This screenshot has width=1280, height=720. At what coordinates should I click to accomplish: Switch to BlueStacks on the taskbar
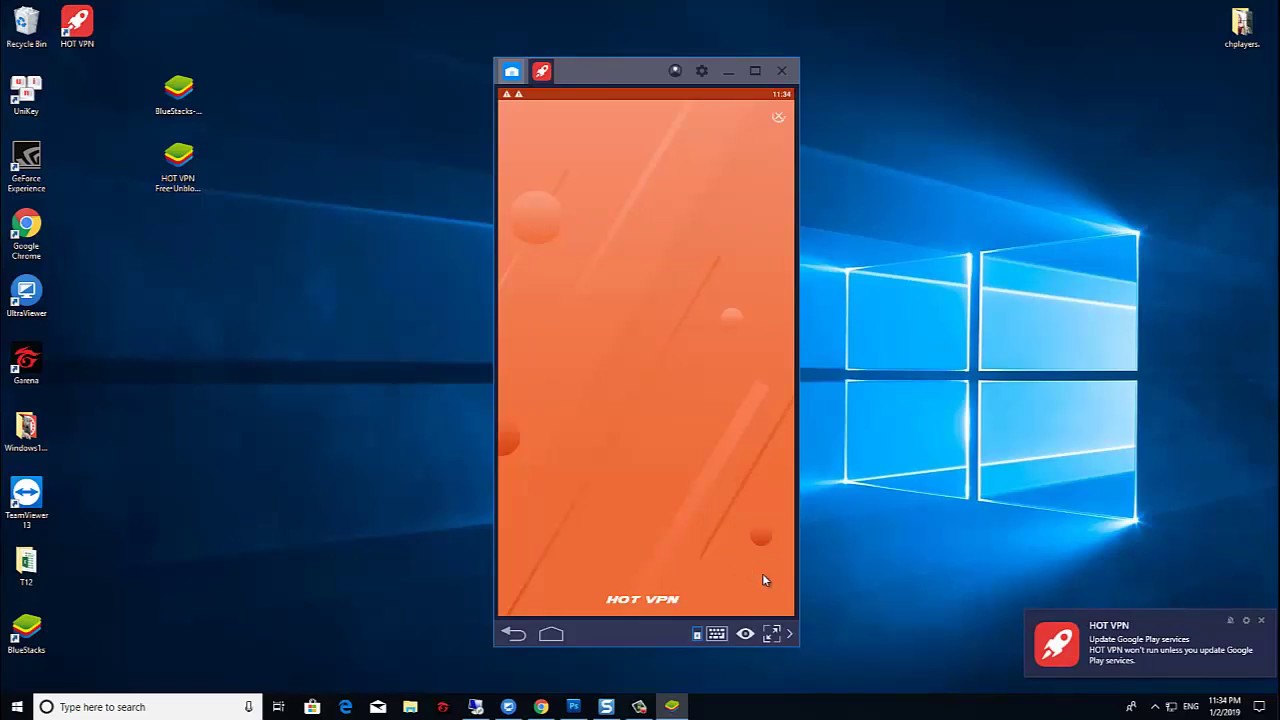tap(672, 707)
